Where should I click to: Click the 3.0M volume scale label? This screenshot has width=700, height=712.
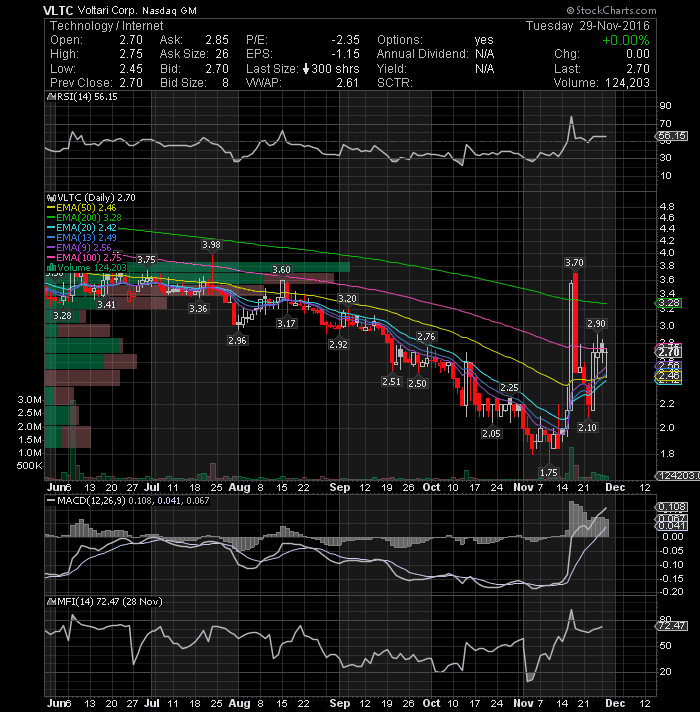30,400
